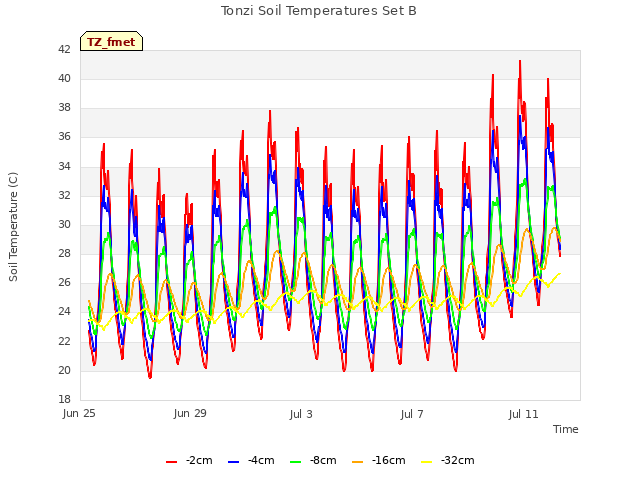Viewport: 640px width, 480px height.
Task: Click the 38 y-axis tick label
Action: 64,107
